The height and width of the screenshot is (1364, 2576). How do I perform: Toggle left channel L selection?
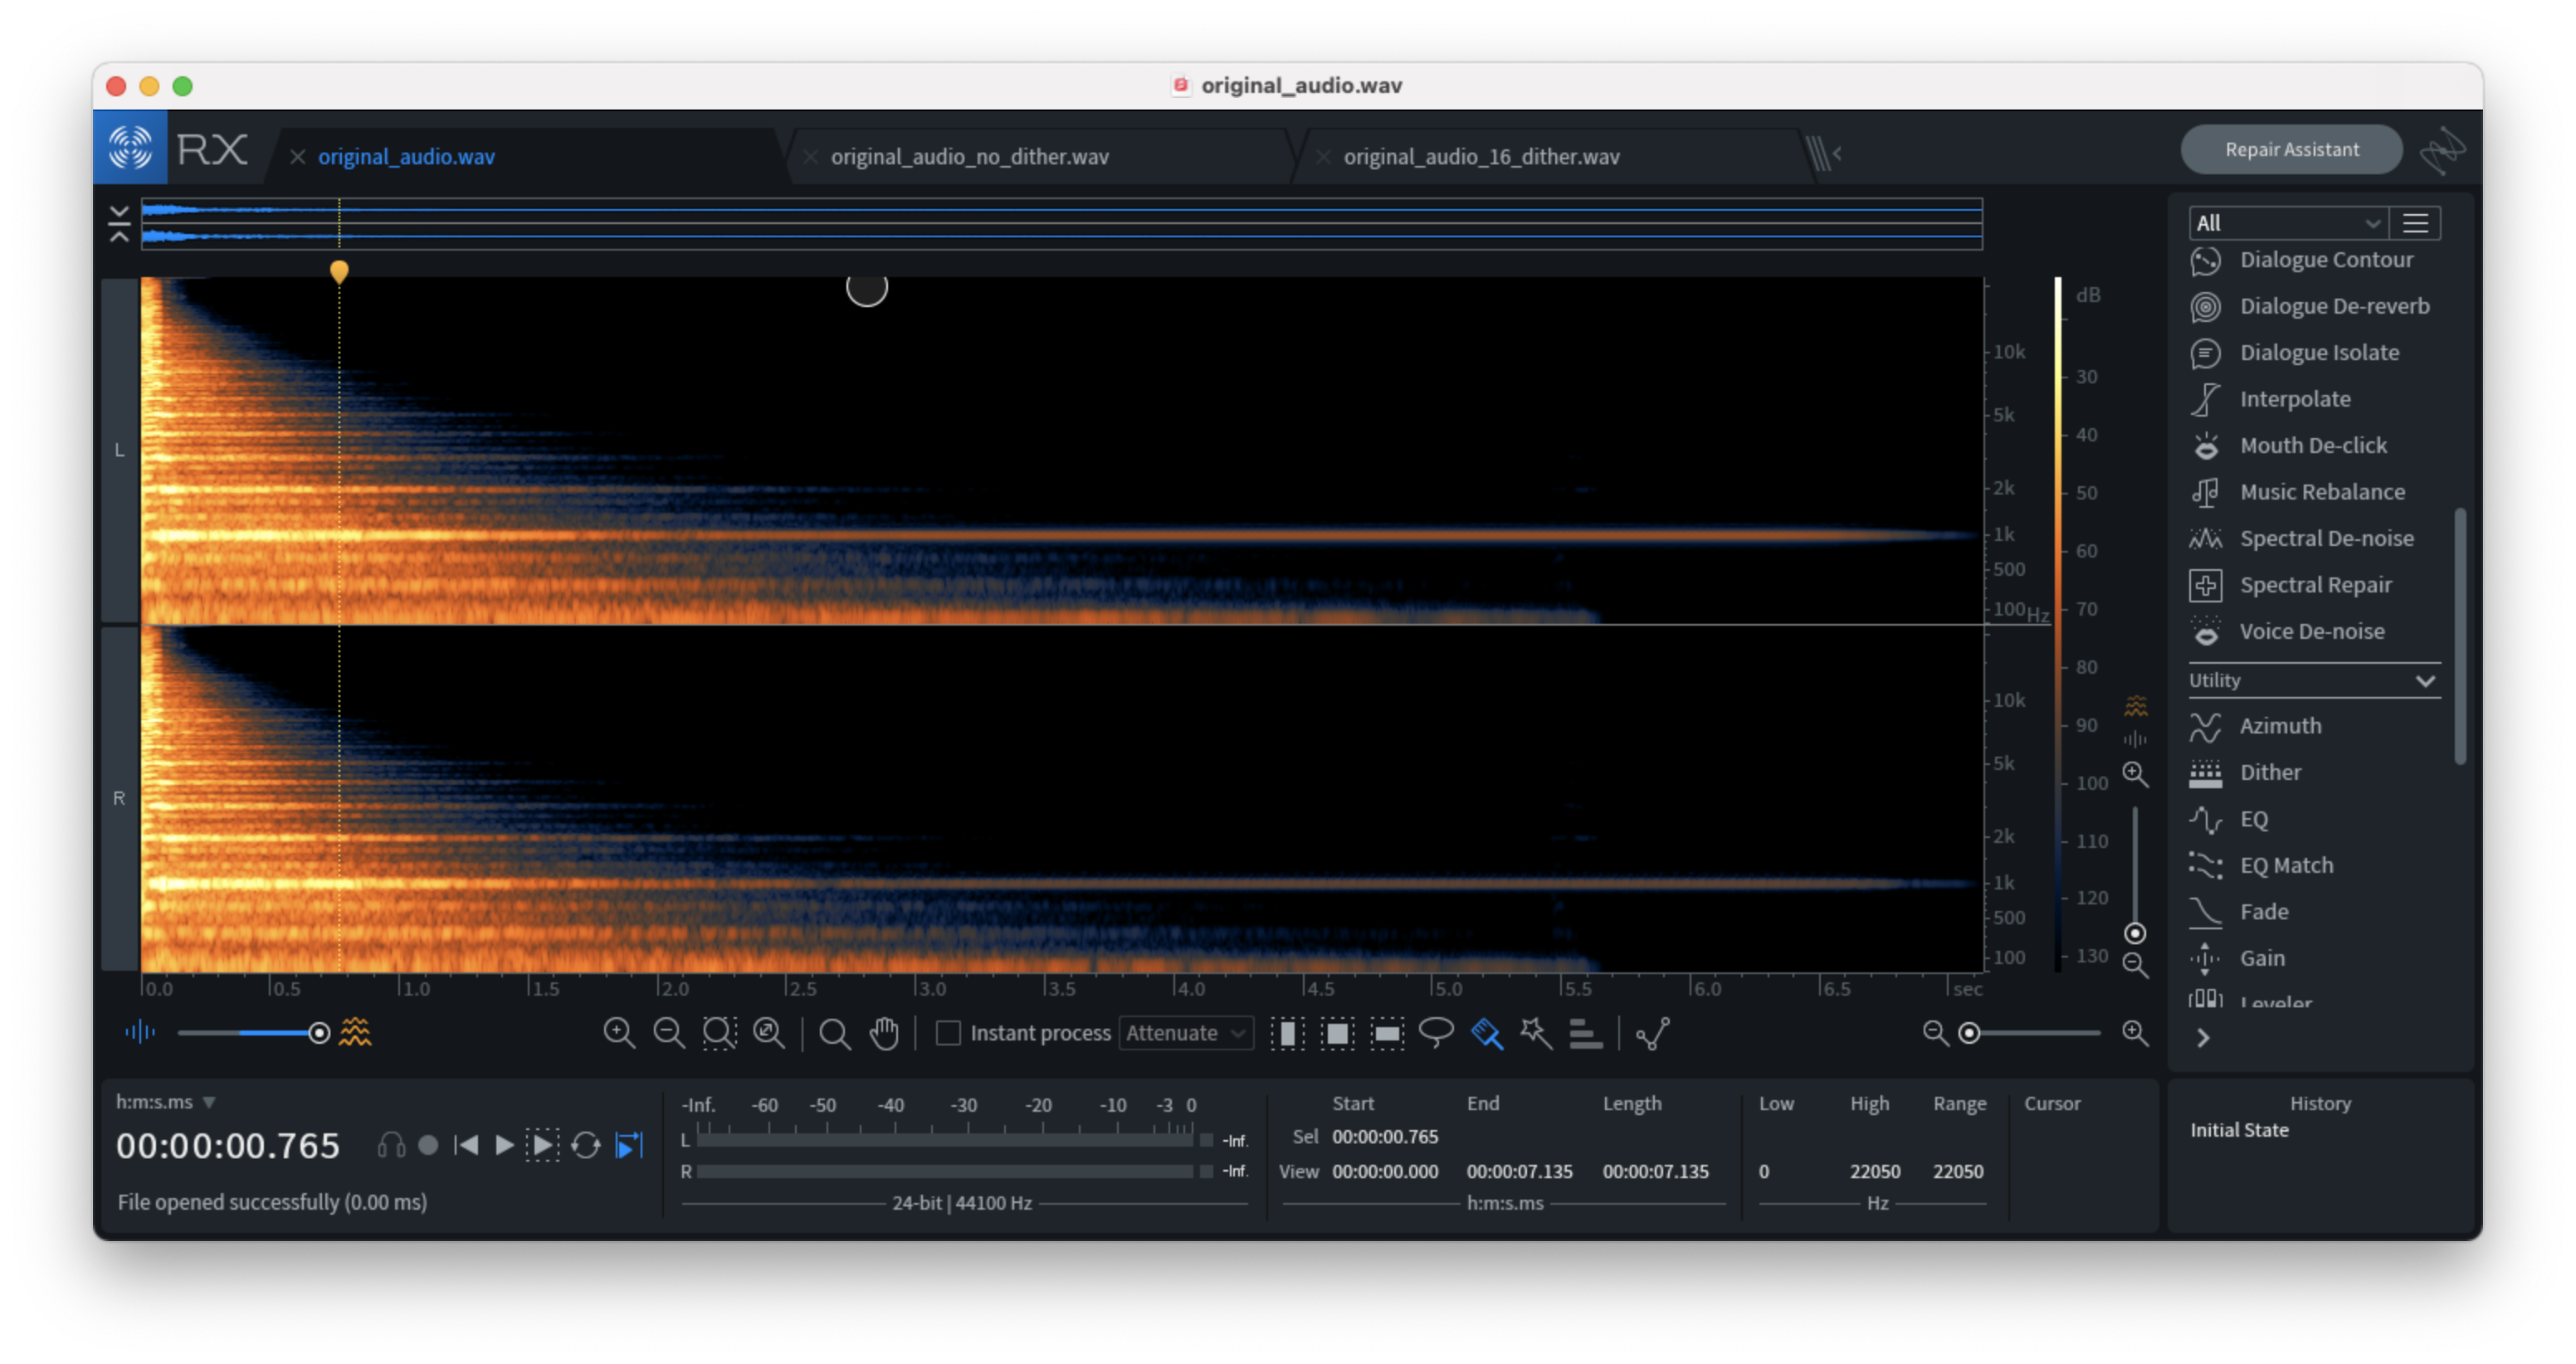pyautogui.click(x=120, y=450)
